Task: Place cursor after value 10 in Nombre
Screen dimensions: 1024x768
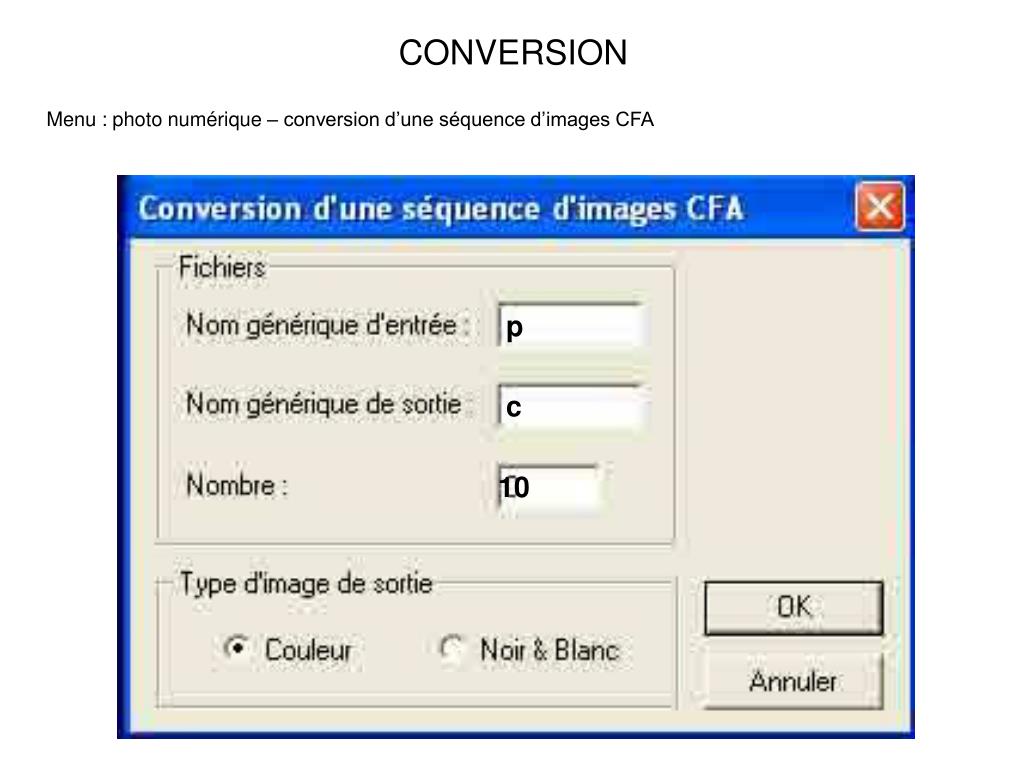Action: 532,487
